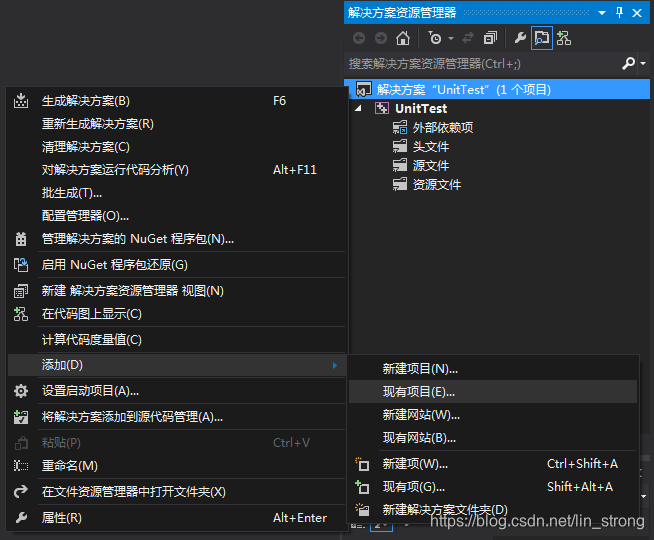The height and width of the screenshot is (540, 654).
Task: Choose 清理解决方案(C)
Action: coord(177,147)
